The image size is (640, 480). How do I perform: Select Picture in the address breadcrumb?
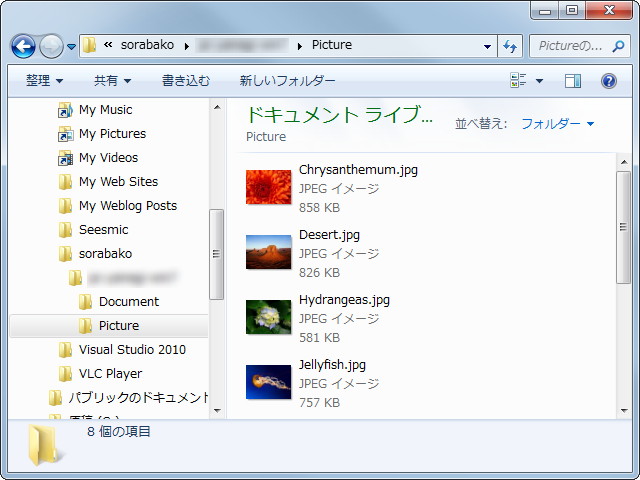[332, 45]
